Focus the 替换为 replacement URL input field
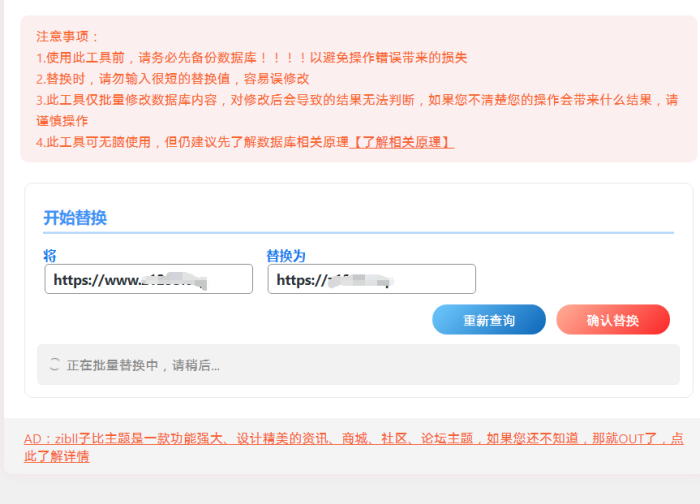This screenshot has height=504, width=700. (x=372, y=279)
